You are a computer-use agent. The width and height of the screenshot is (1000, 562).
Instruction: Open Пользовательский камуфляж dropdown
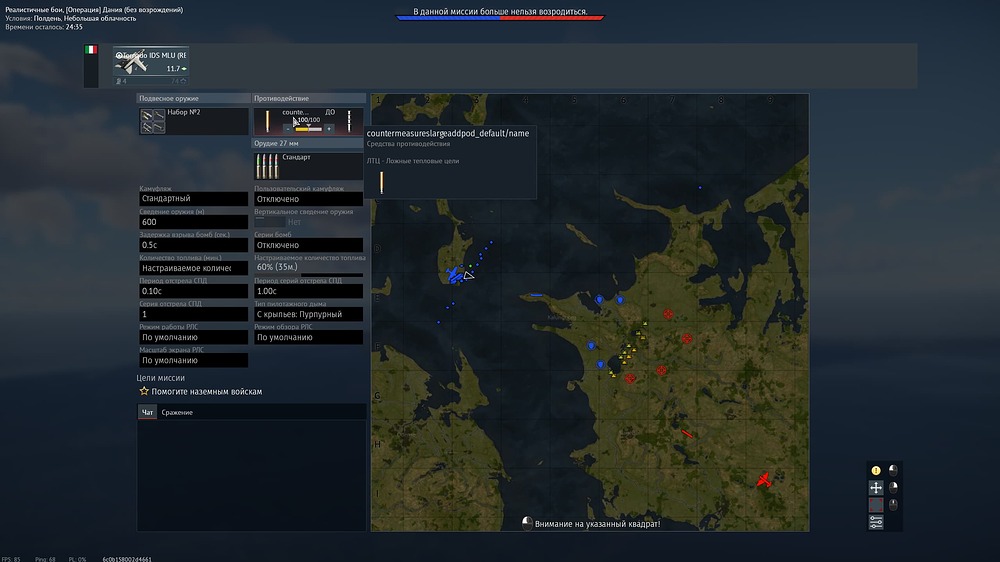309,199
